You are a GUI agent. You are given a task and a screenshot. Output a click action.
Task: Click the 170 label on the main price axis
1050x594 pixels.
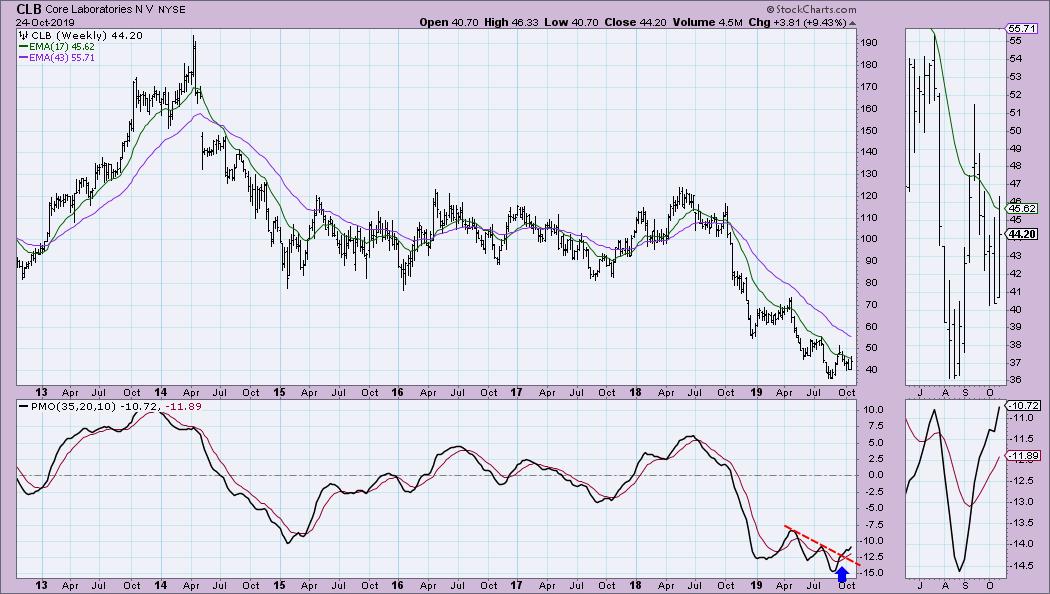tap(869, 87)
